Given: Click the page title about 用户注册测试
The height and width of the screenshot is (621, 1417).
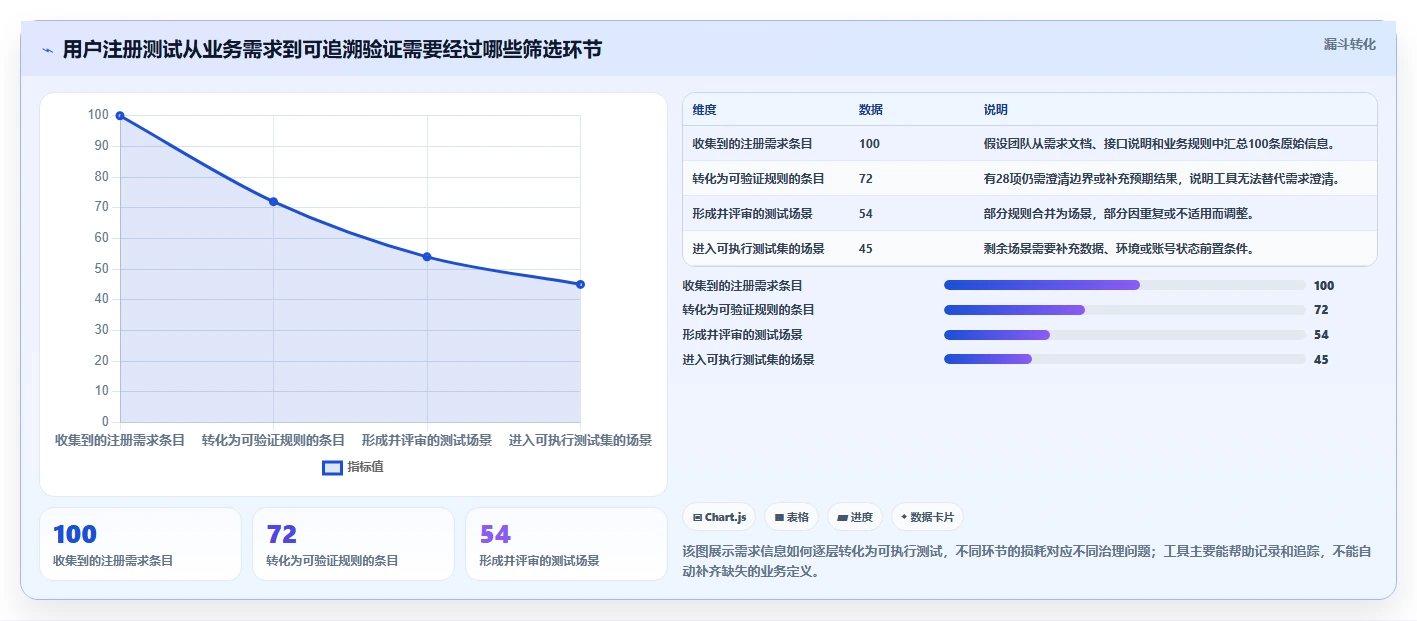Looking at the screenshot, I should [332, 50].
